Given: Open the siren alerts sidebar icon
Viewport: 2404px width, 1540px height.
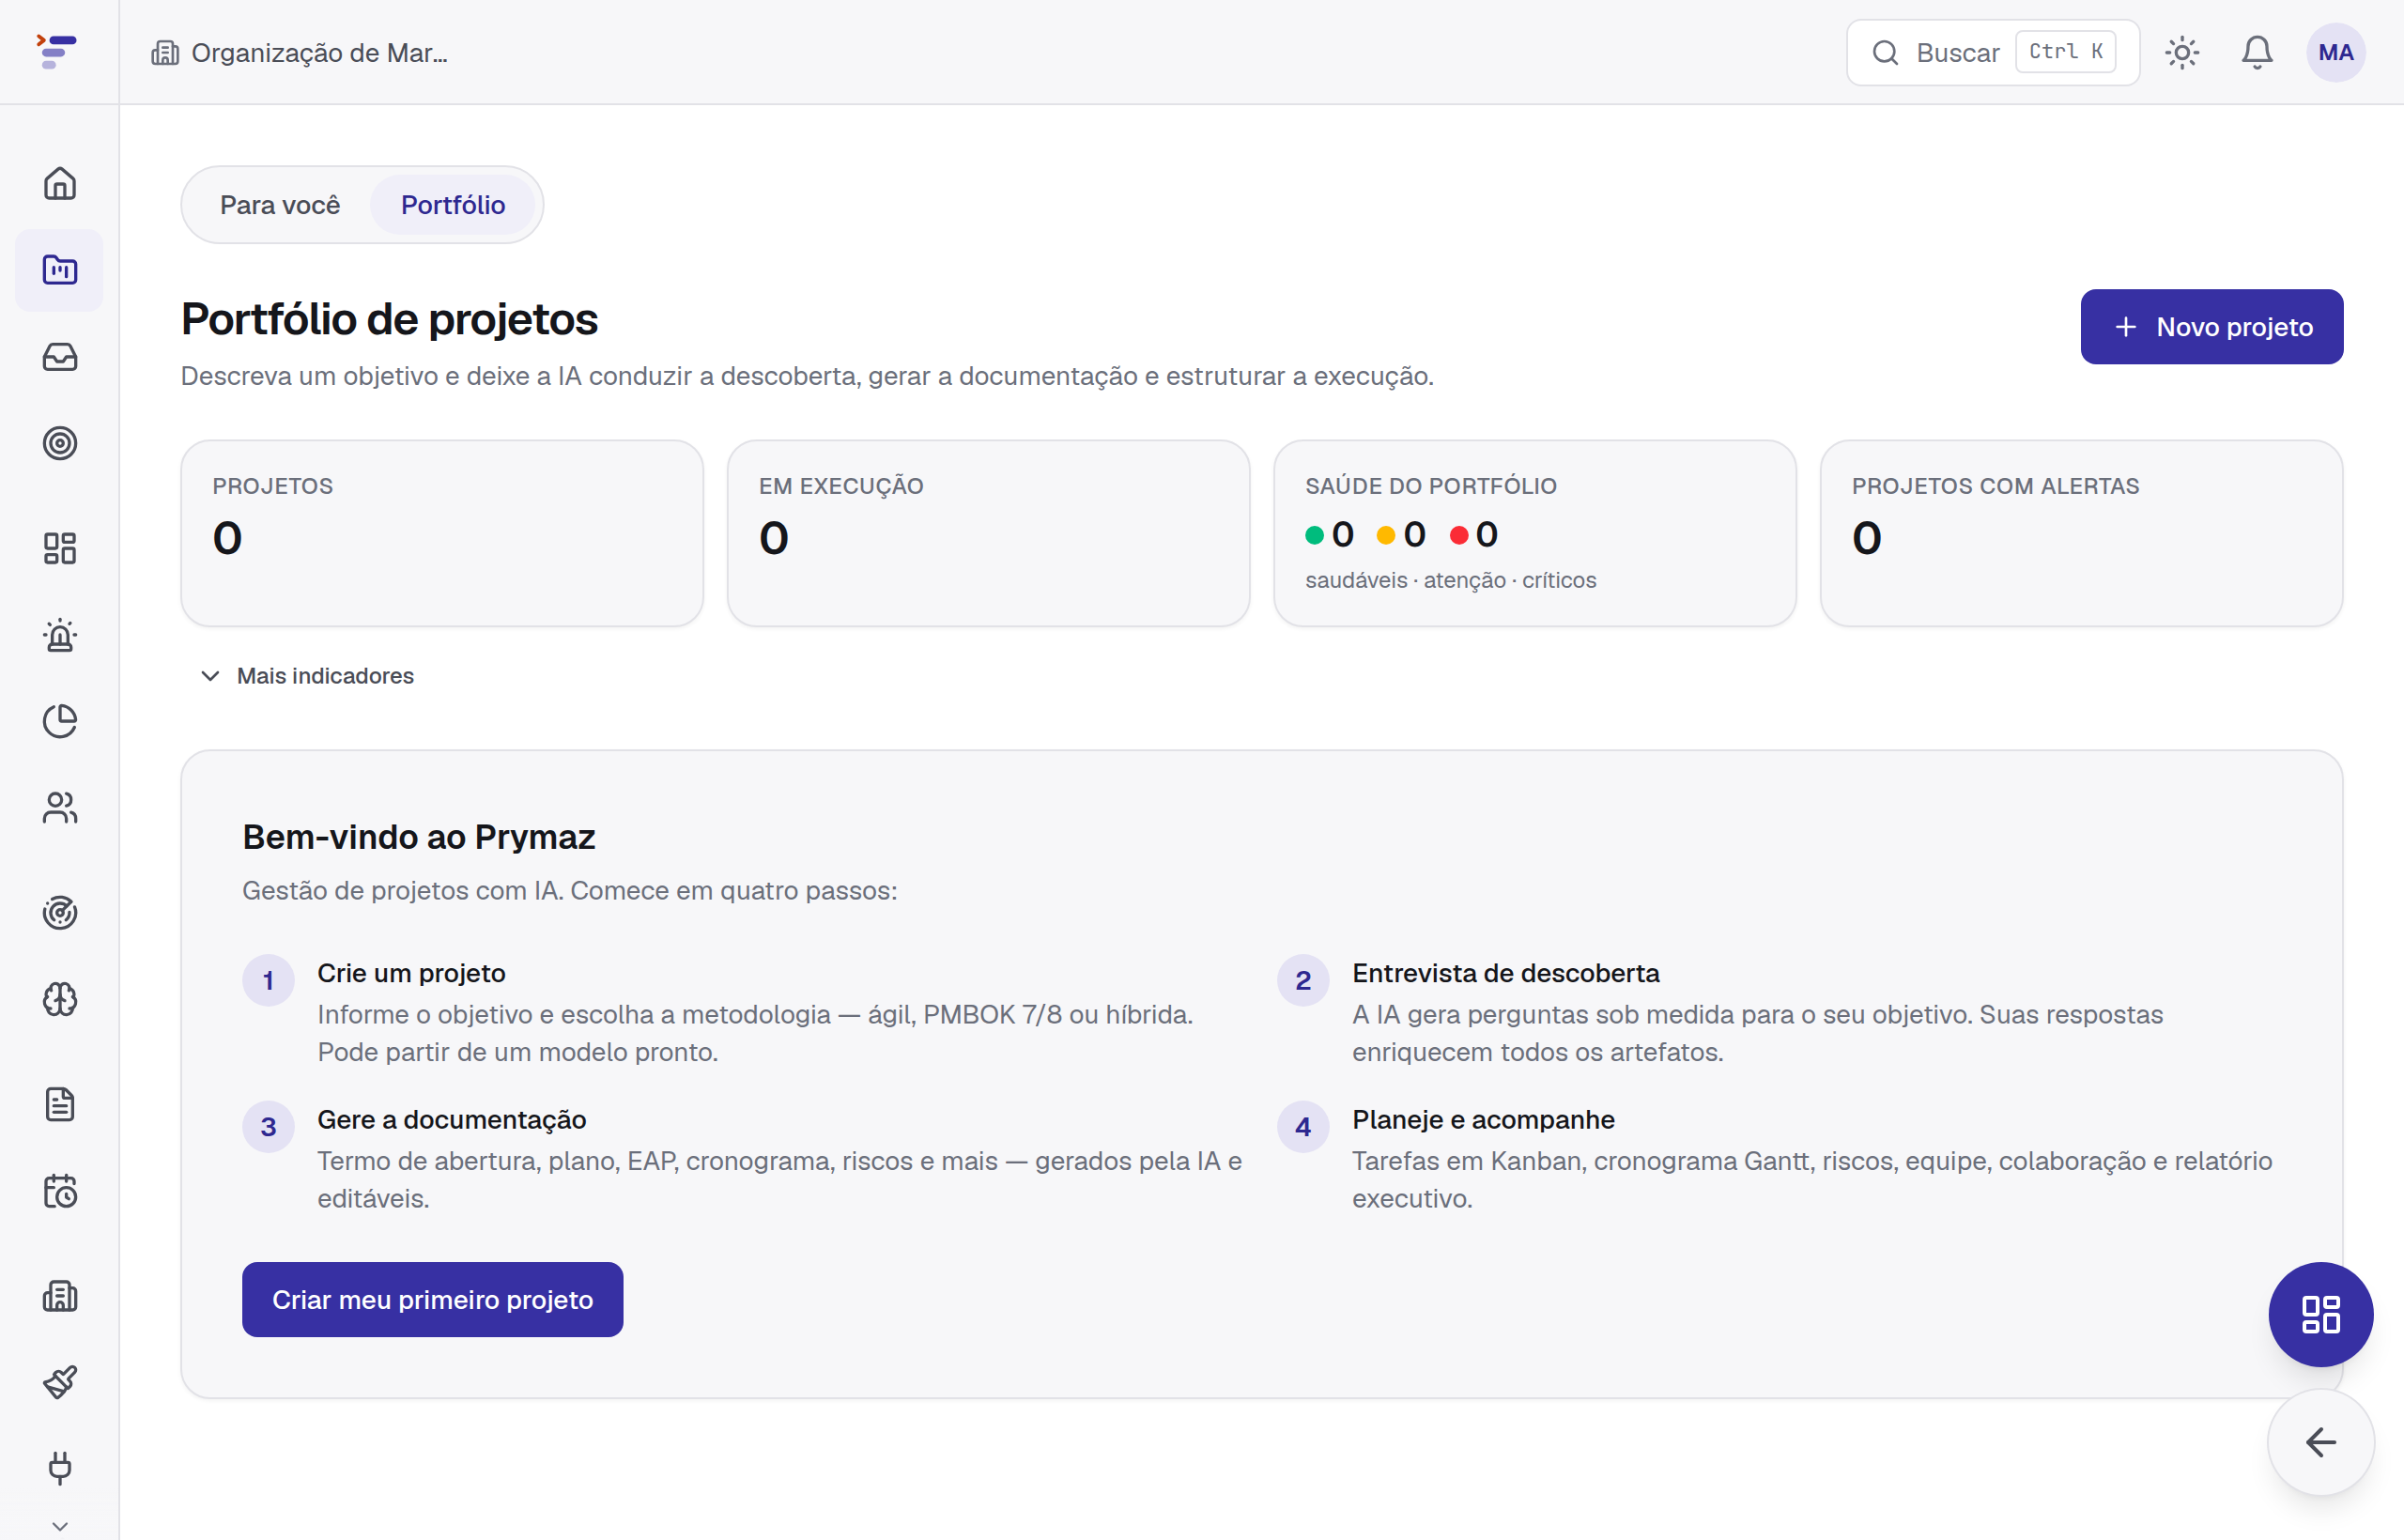Looking at the screenshot, I should [60, 635].
